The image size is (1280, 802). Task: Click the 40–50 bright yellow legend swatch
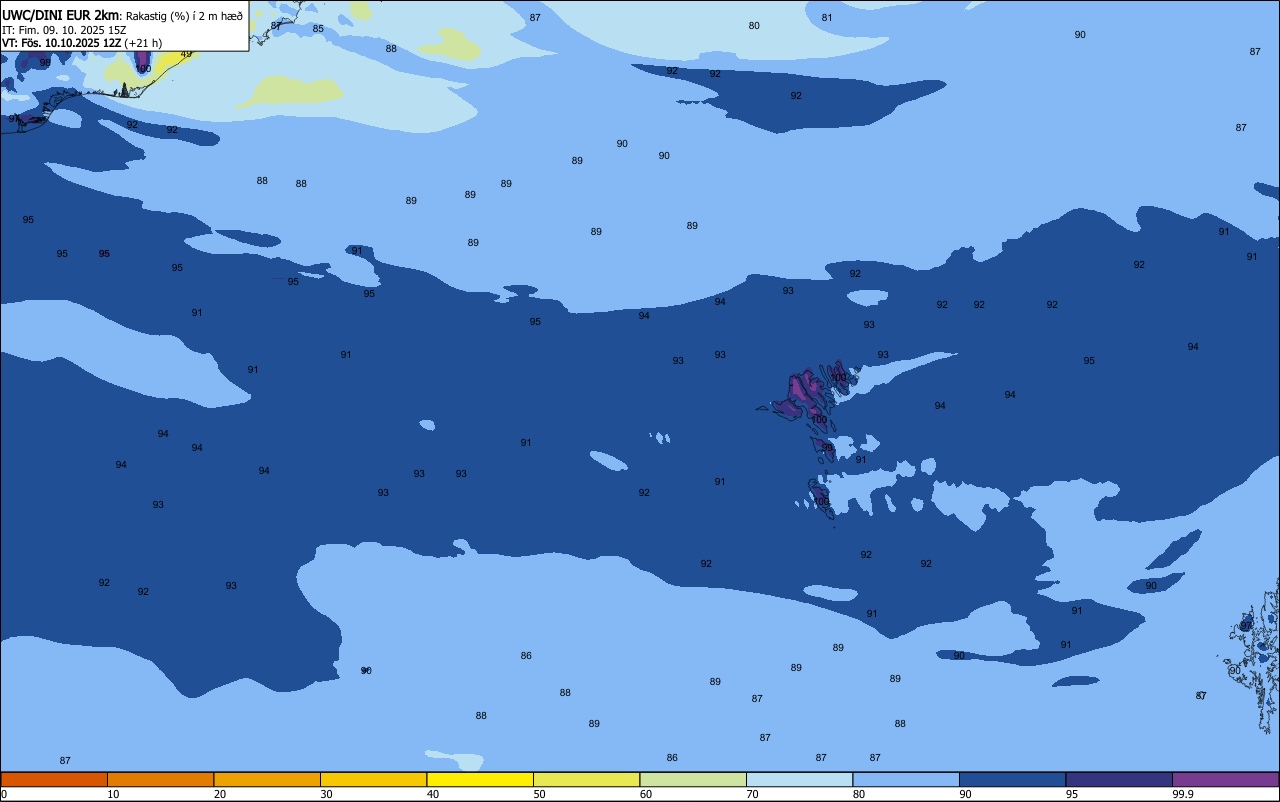click(x=480, y=779)
